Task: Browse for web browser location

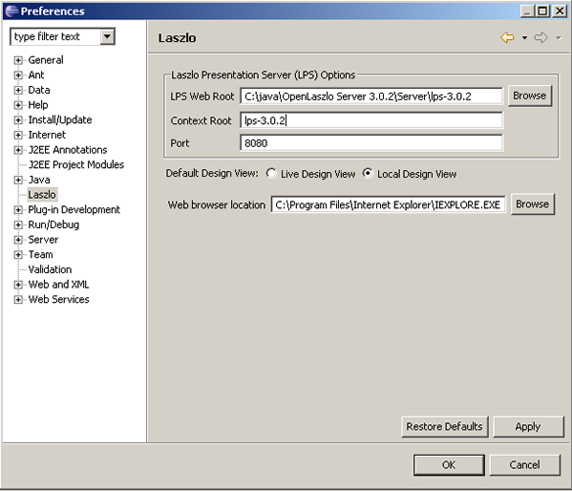Action: [x=532, y=204]
